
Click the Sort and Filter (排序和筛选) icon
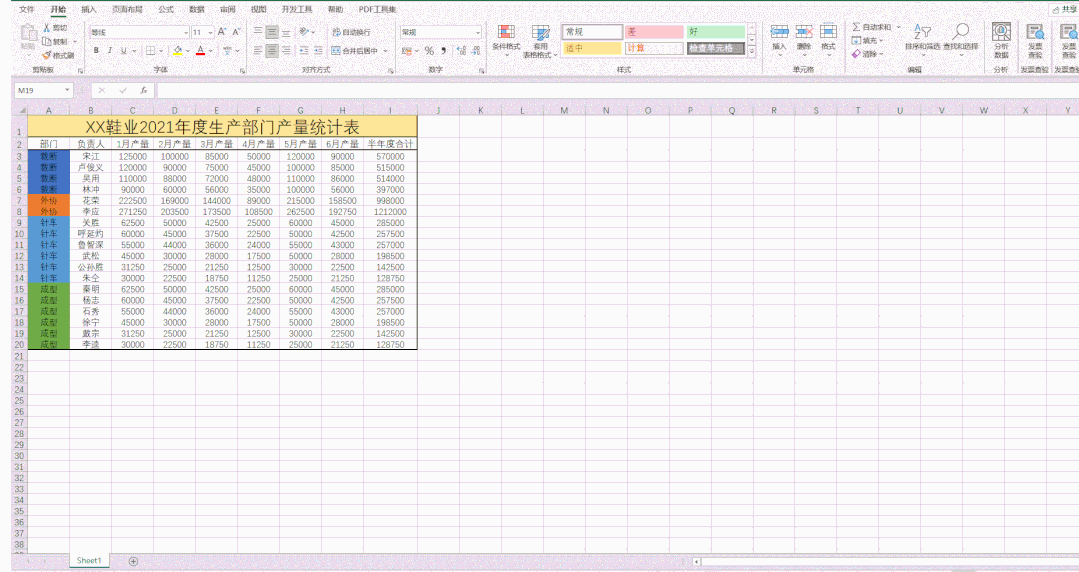pyautogui.click(x=922, y=33)
